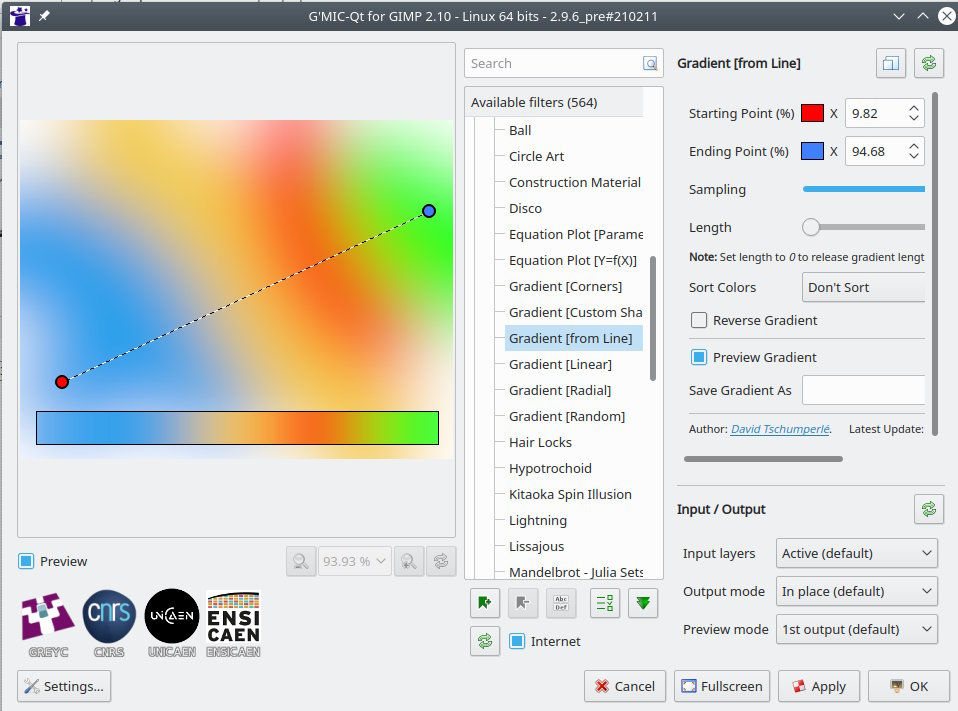
Task: Click the Cancel button
Action: tap(624, 686)
